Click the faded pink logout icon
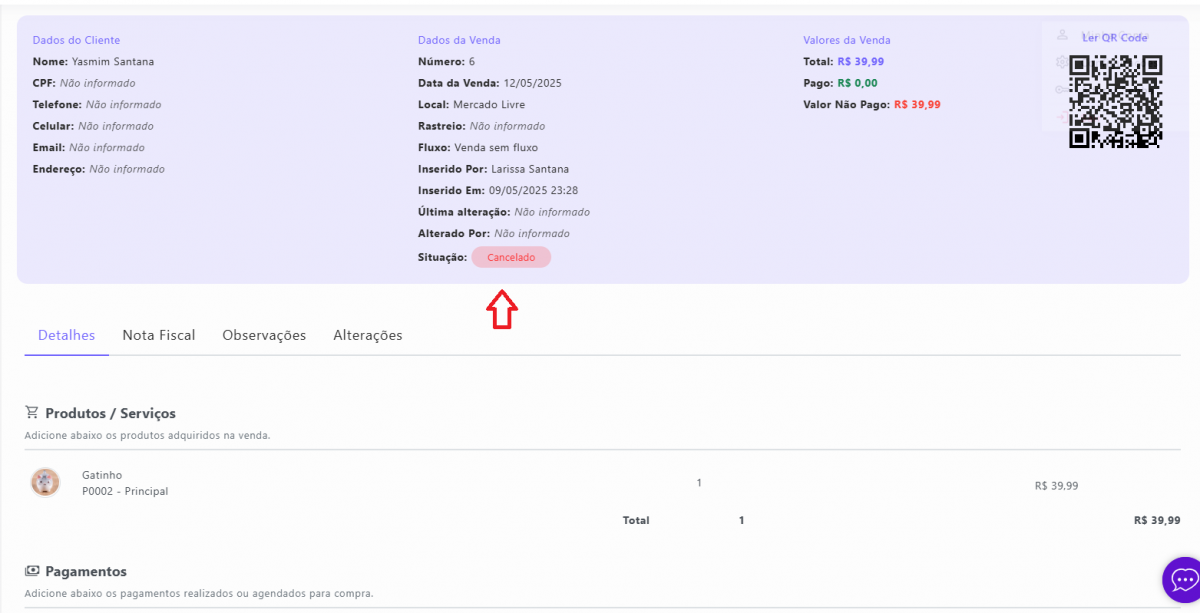This screenshot has width=1200, height=613. point(1062,116)
